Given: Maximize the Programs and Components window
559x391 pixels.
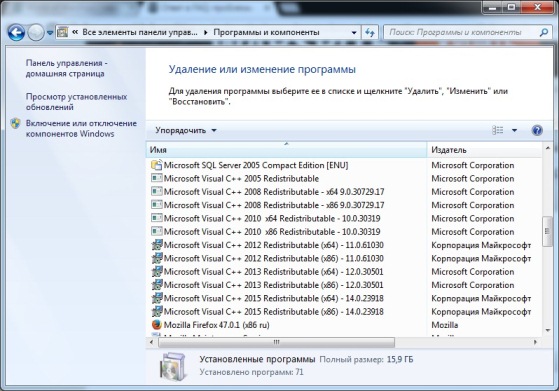Looking at the screenshot, I should 511,7.
